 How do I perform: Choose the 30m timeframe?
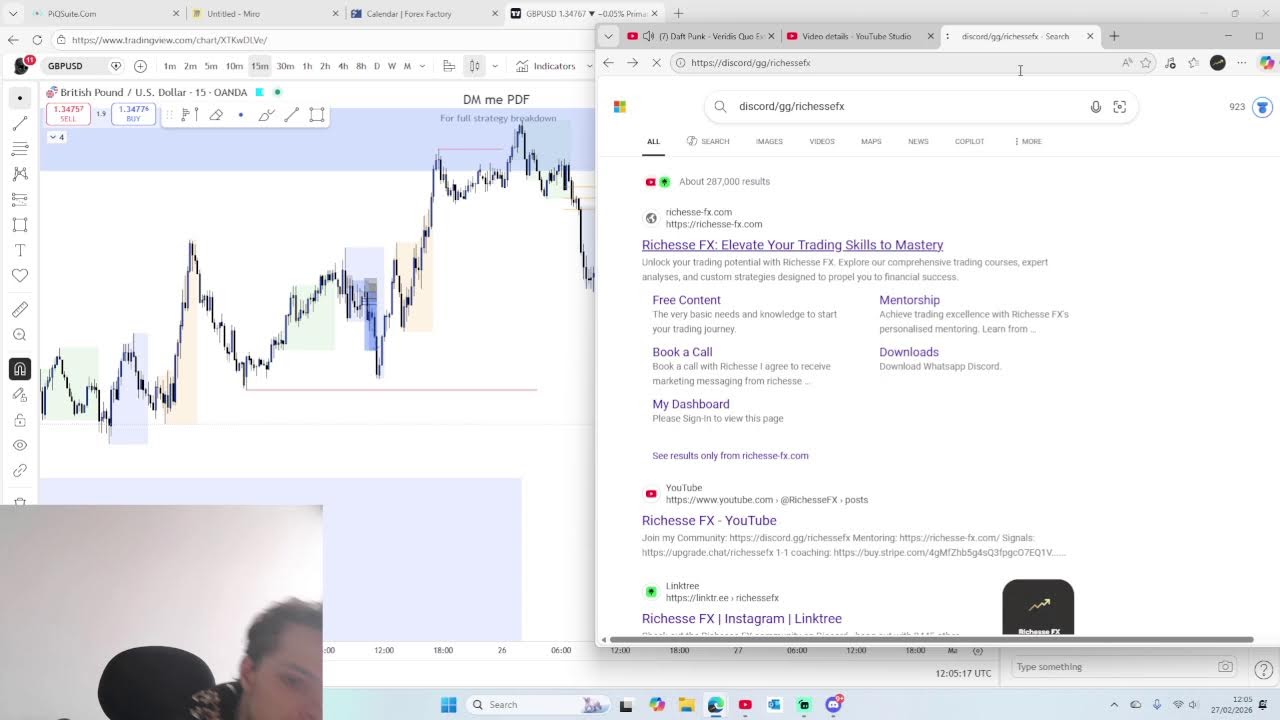tap(285, 66)
